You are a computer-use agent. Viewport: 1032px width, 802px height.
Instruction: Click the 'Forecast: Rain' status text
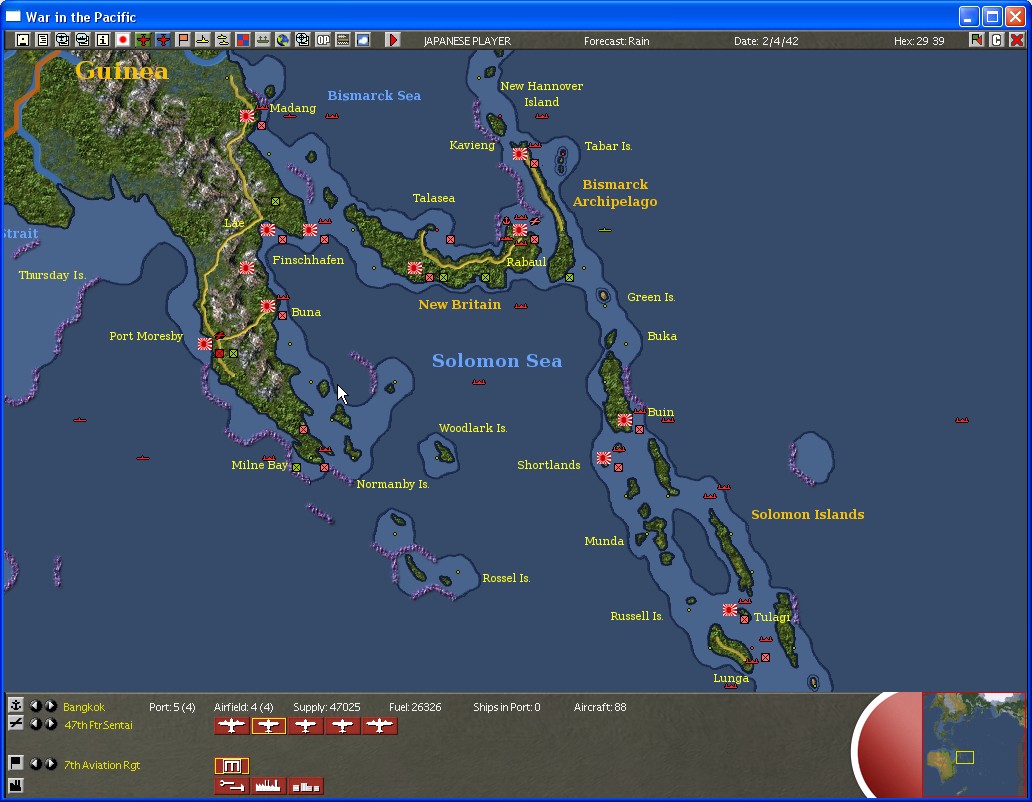[616, 41]
